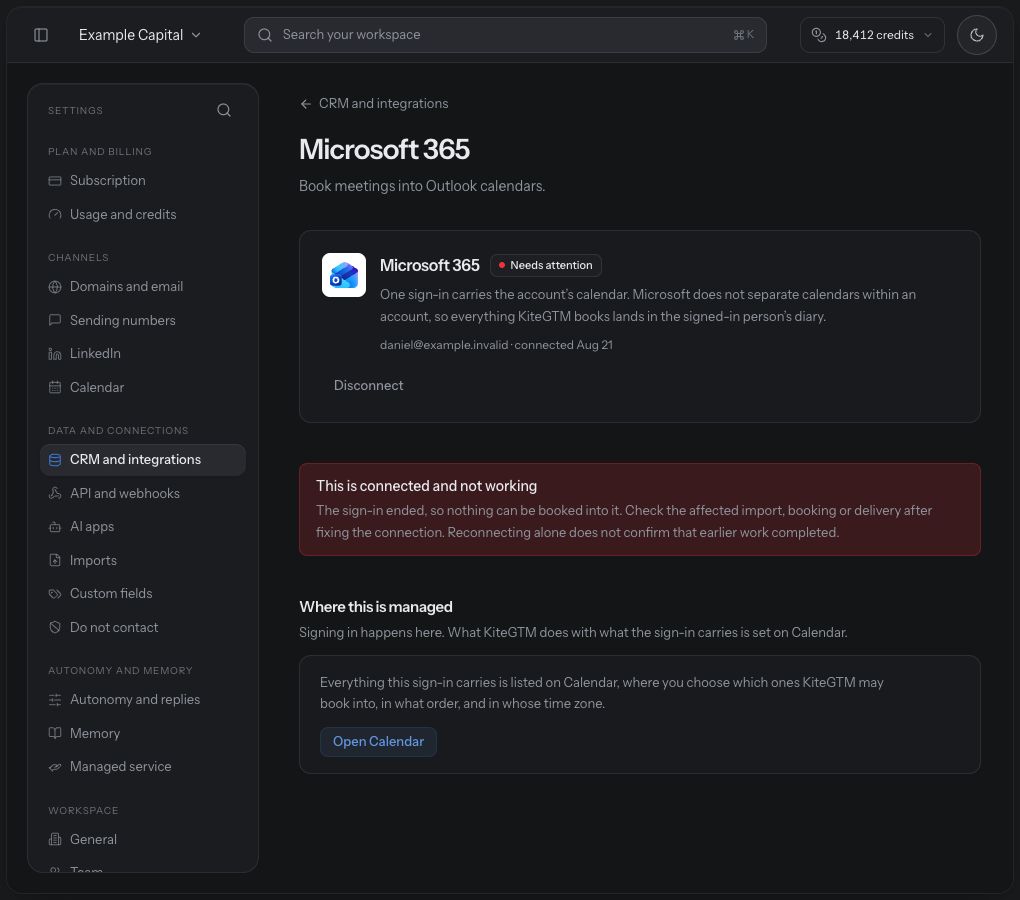Disconnect the Microsoft 365 account

point(368,386)
